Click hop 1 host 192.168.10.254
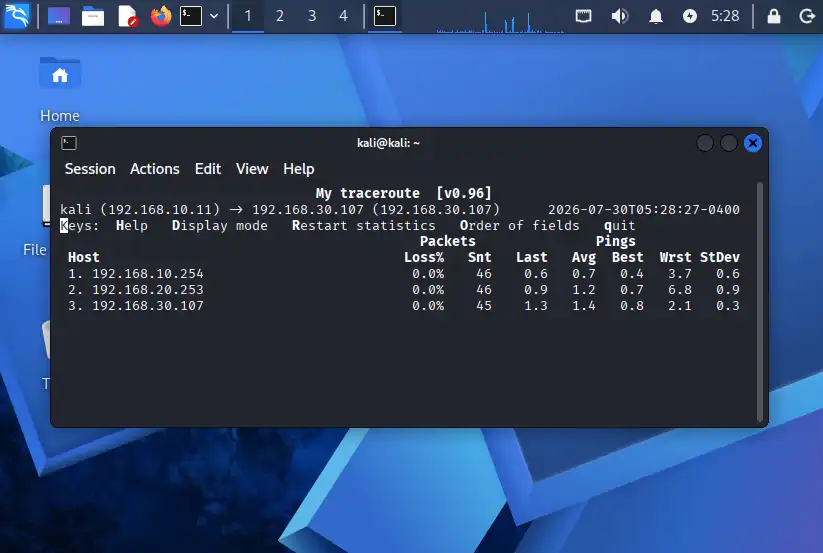Screen dimensions: 823x553 pos(148,274)
